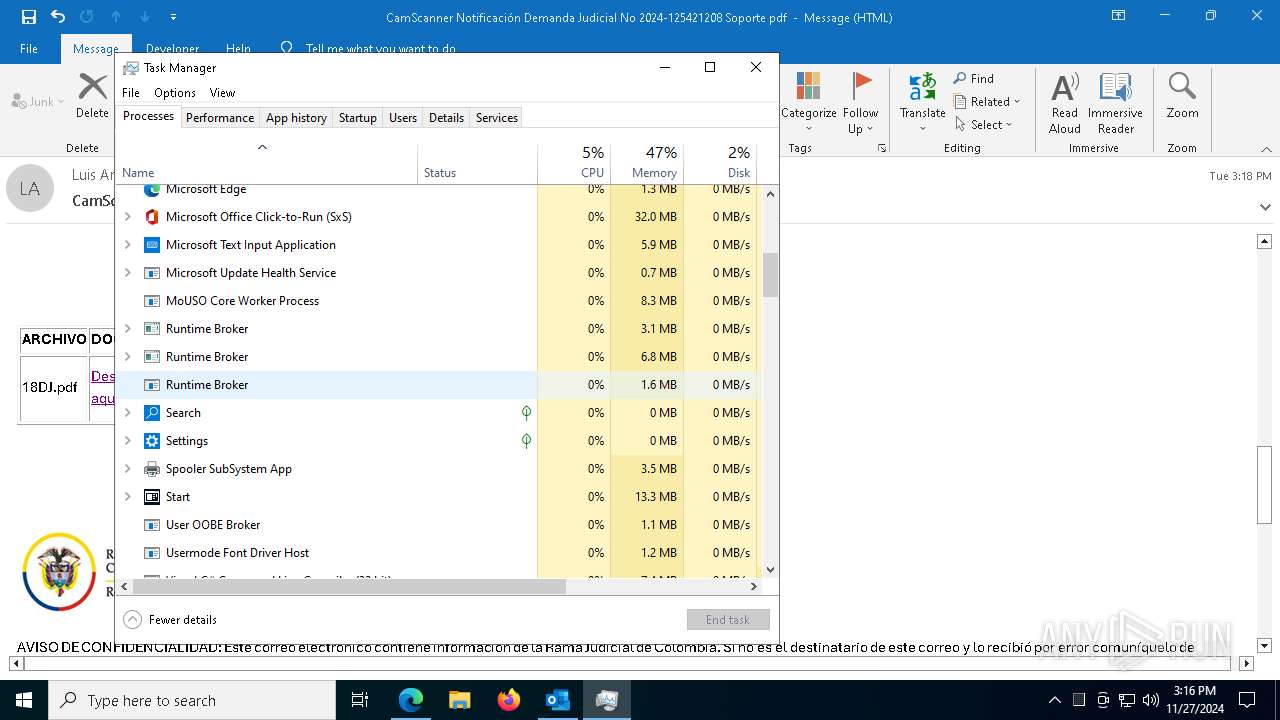Open the Task Manager Options menu
The image size is (1280, 720).
pyautogui.click(x=175, y=93)
